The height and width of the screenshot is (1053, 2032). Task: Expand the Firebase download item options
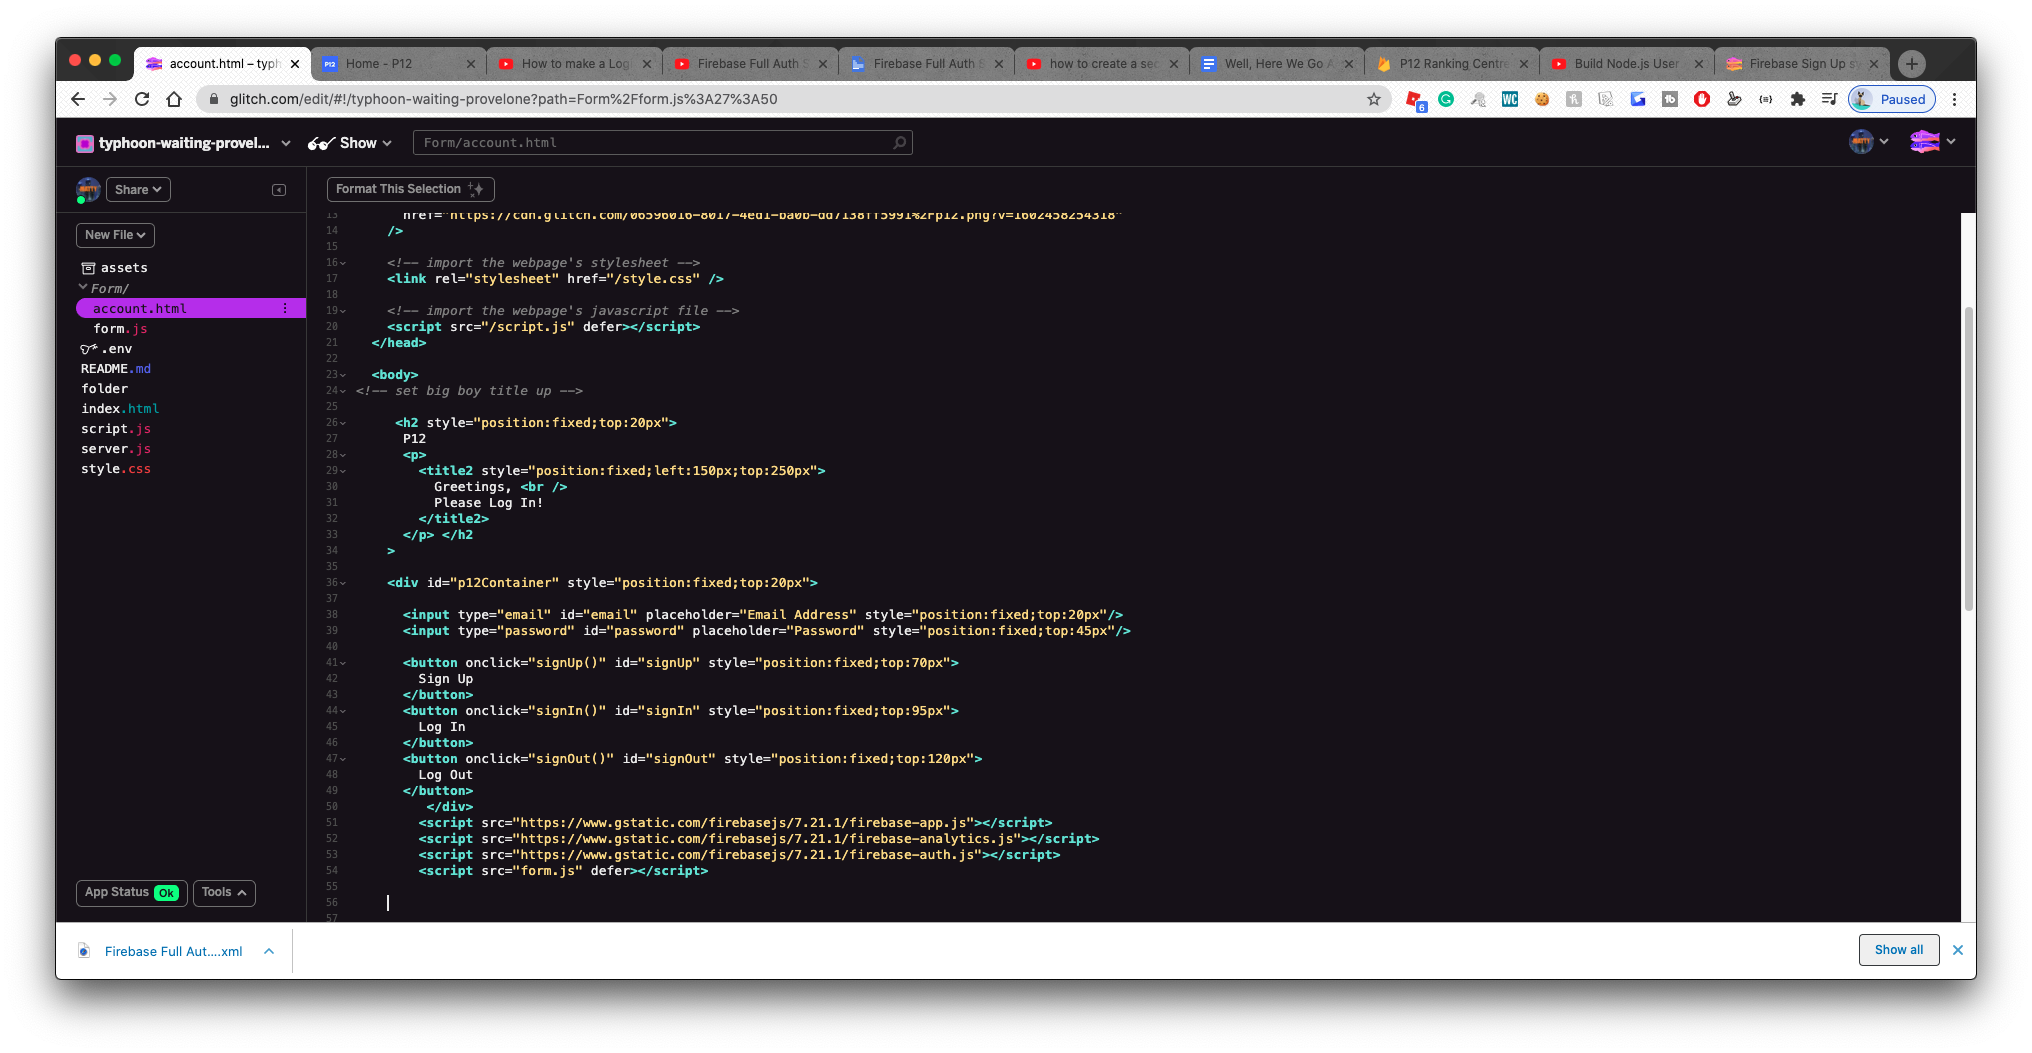coord(269,951)
